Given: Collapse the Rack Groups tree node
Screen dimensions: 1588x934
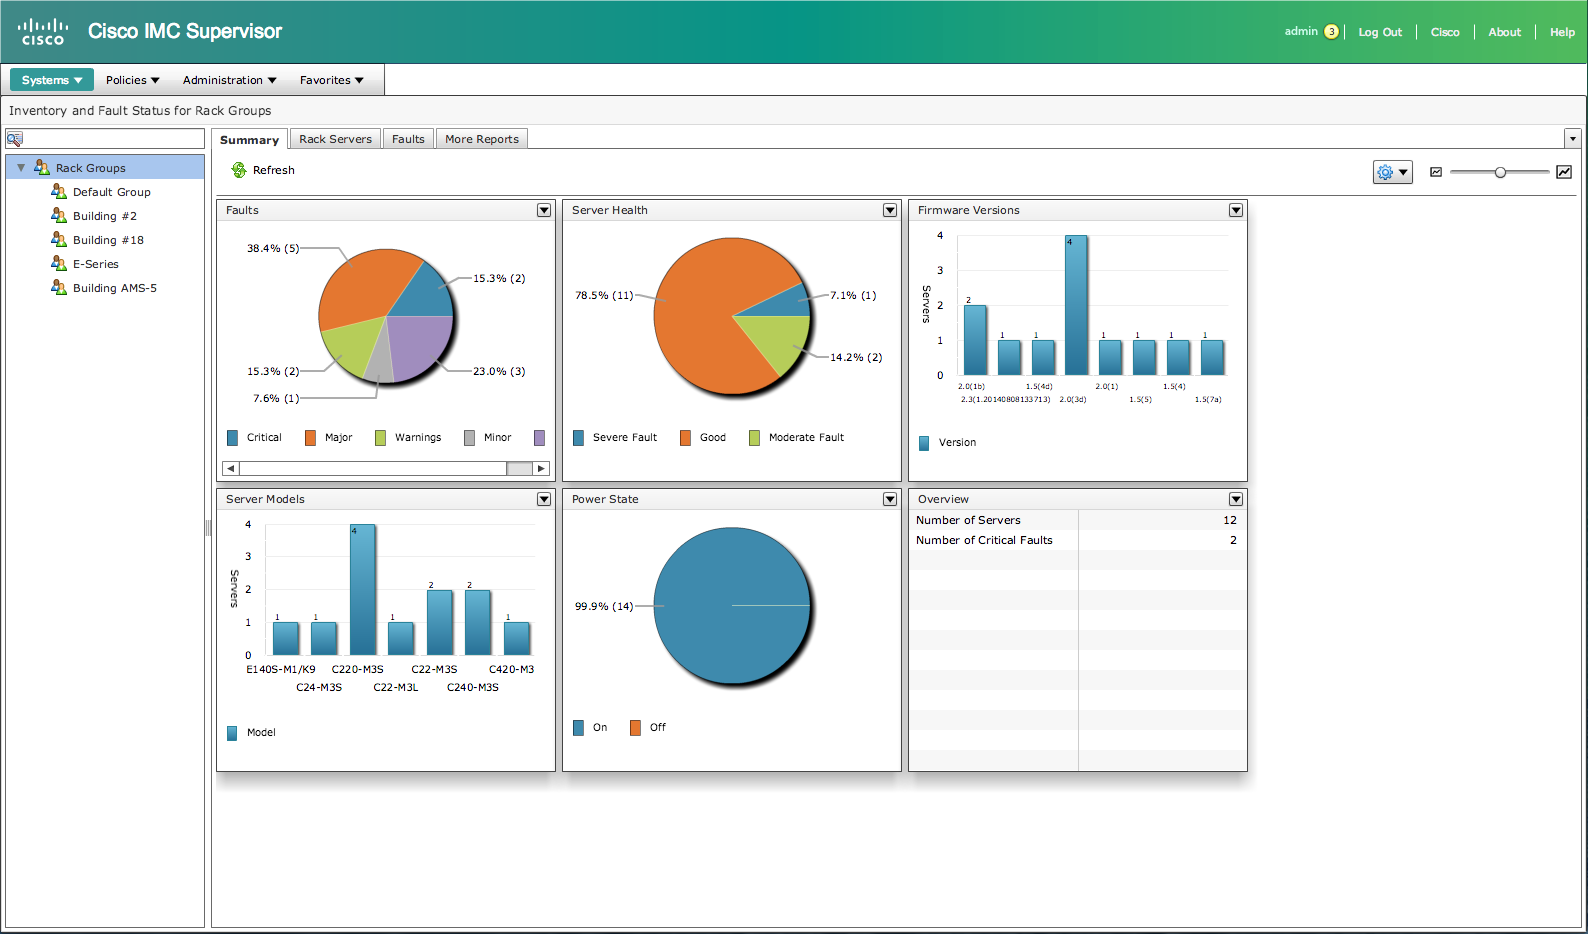Looking at the screenshot, I should tap(21, 168).
